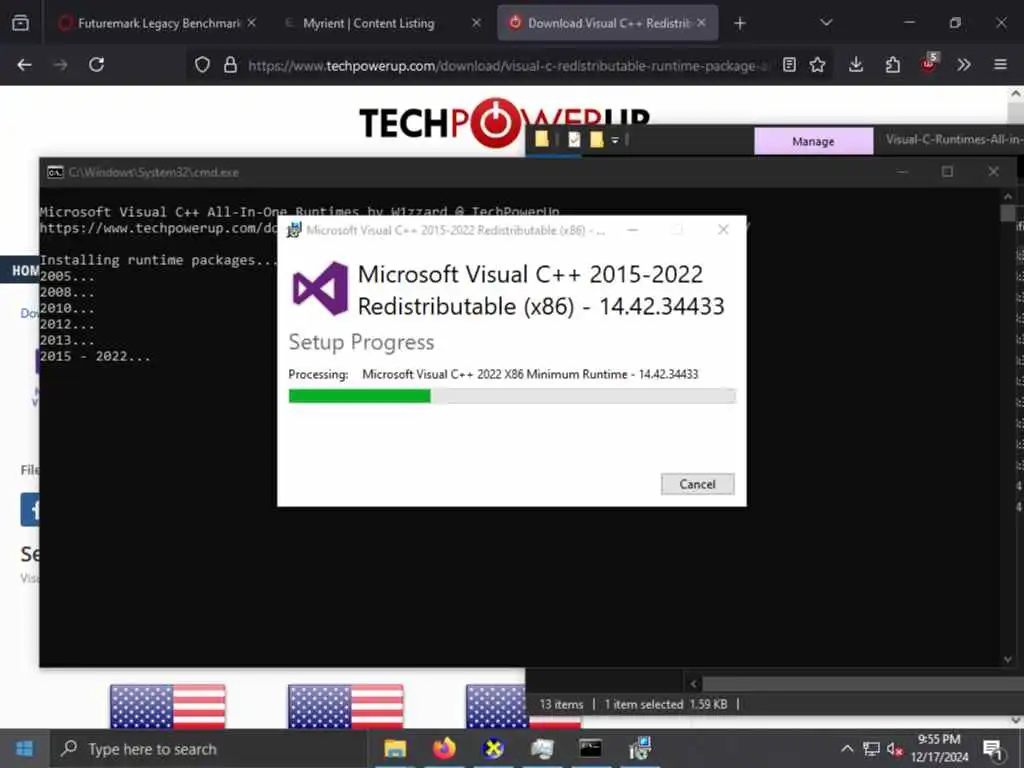The image size is (1024, 768).
Task: Open the Firefox downloads panel
Action: pos(856,65)
